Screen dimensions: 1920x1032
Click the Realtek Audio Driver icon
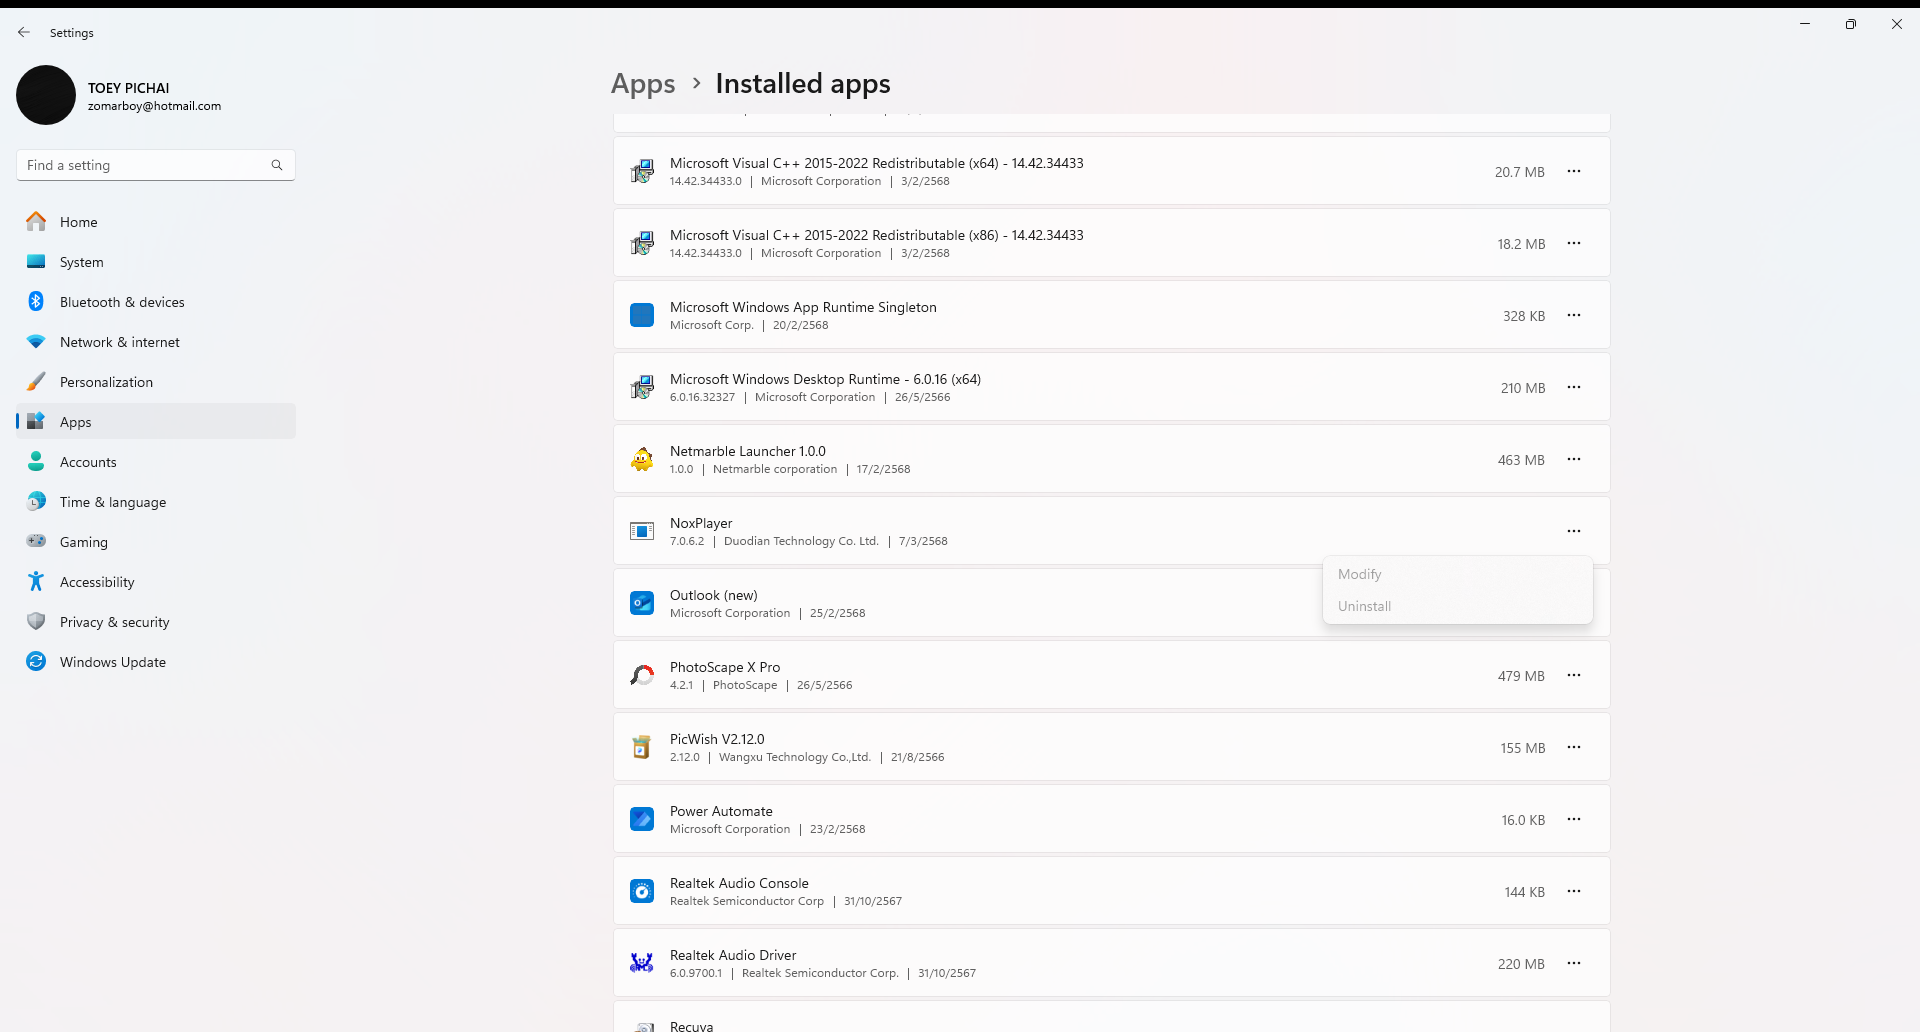click(x=642, y=963)
